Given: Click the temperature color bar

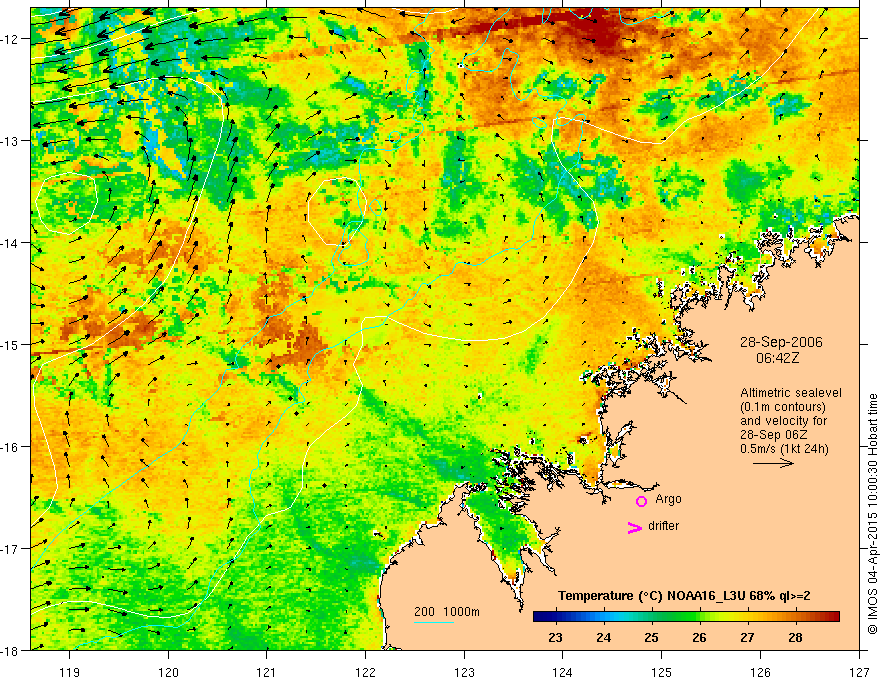Looking at the screenshot, I should click(x=686, y=617).
